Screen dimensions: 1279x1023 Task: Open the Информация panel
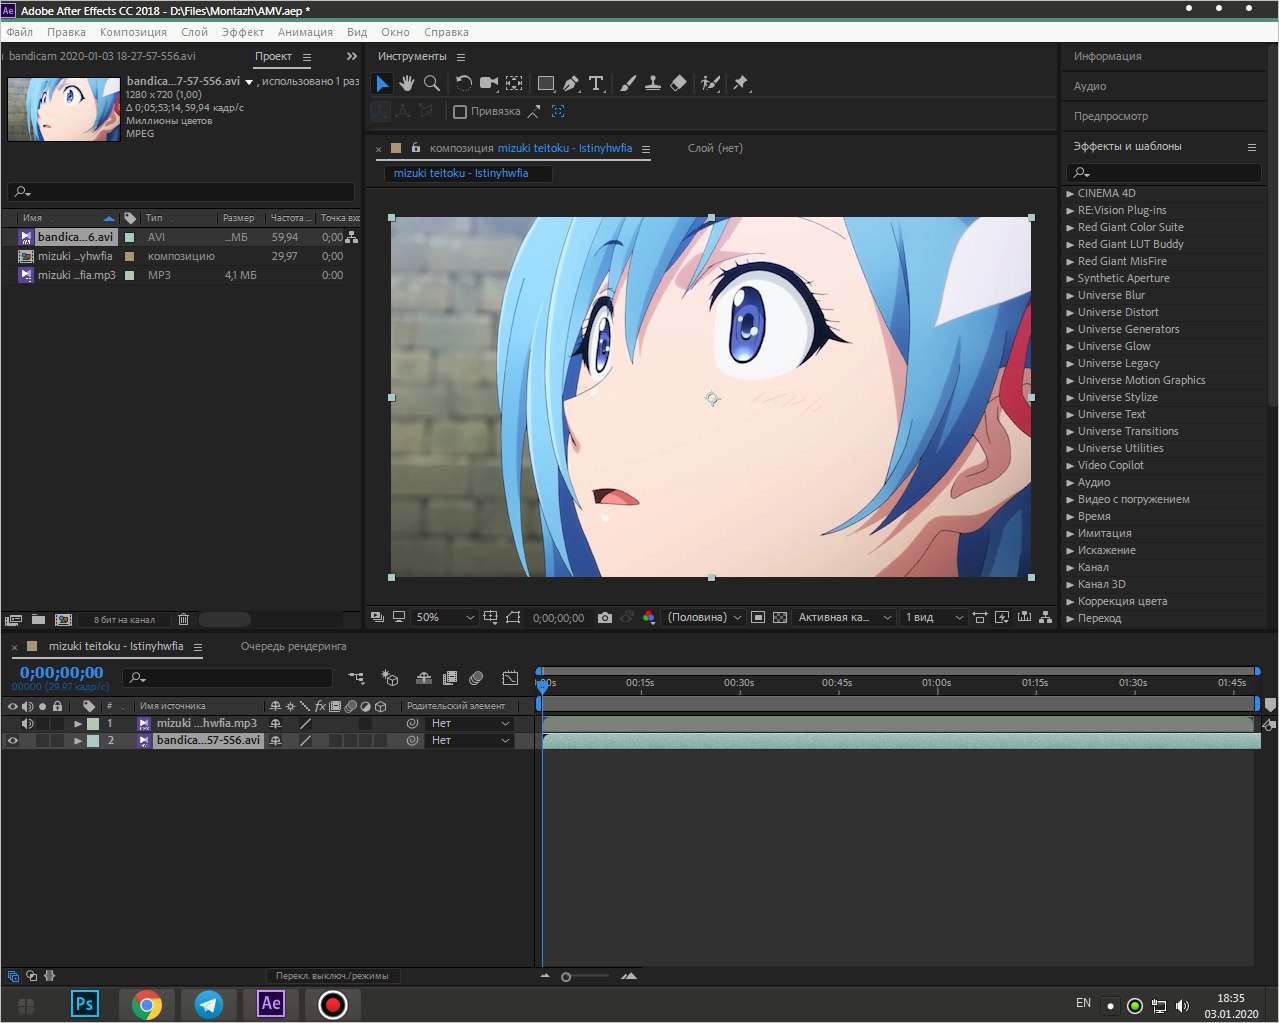(x=1107, y=56)
